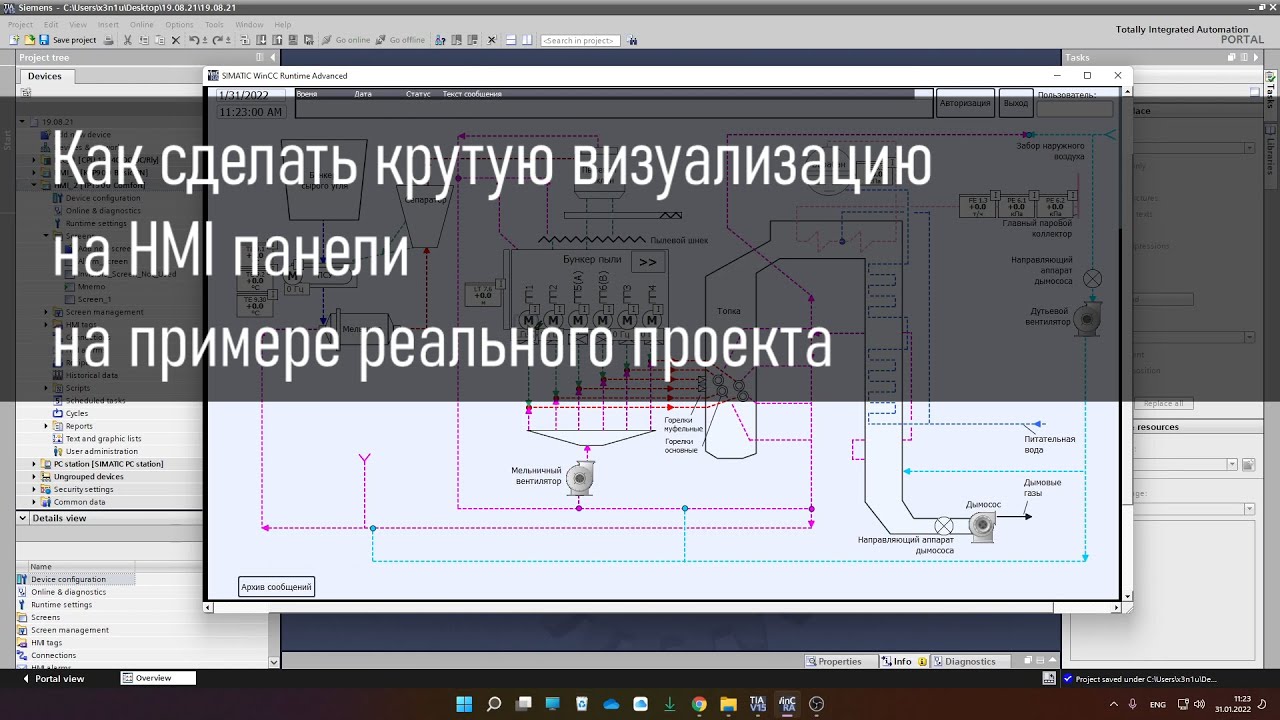Click the Open project toolbar icon
Image resolution: width=1280 pixels, height=720 pixels.
[x=29, y=40]
